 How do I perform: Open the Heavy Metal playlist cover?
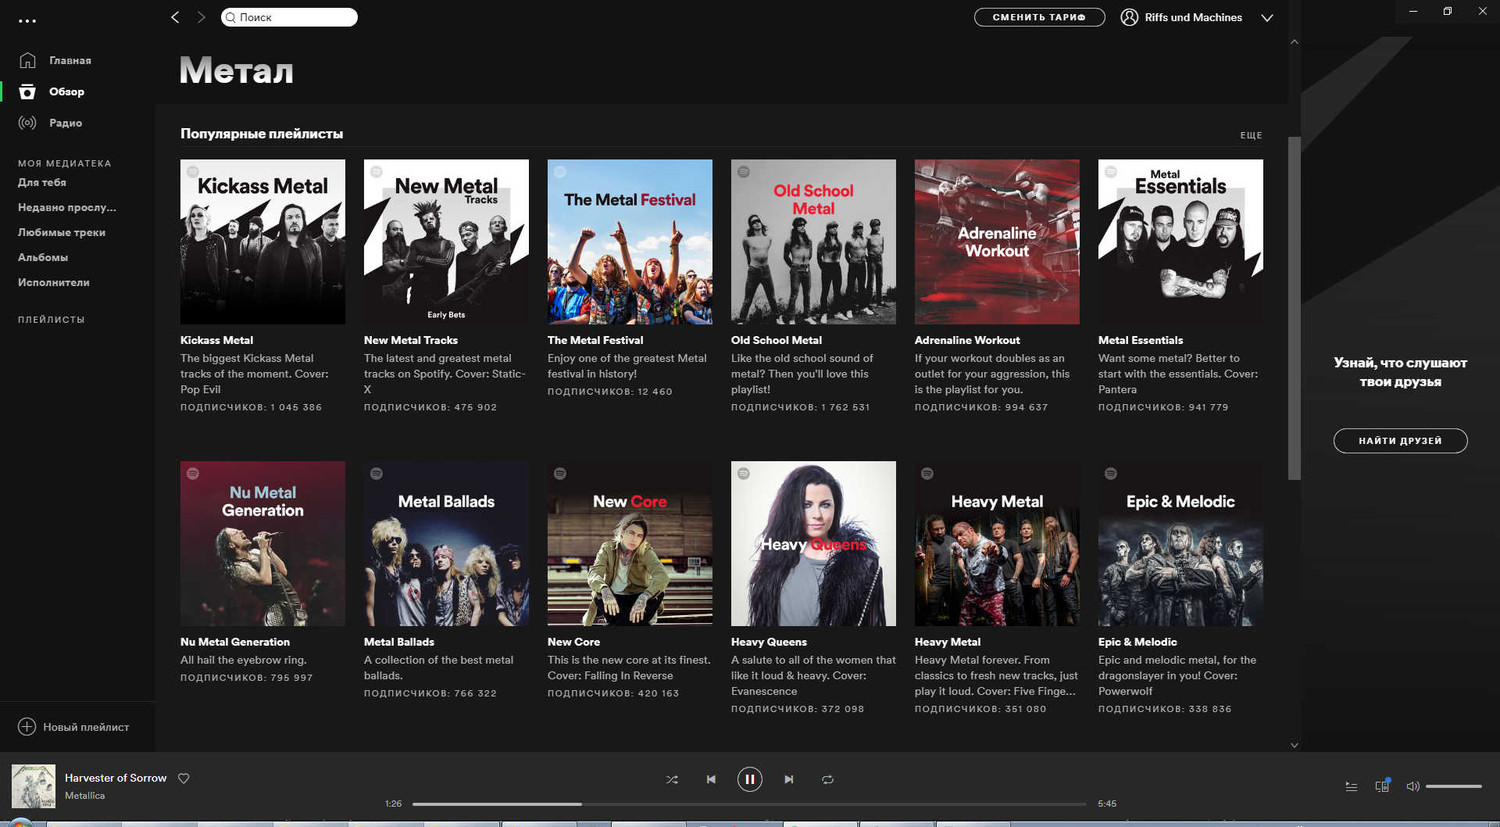coord(997,543)
